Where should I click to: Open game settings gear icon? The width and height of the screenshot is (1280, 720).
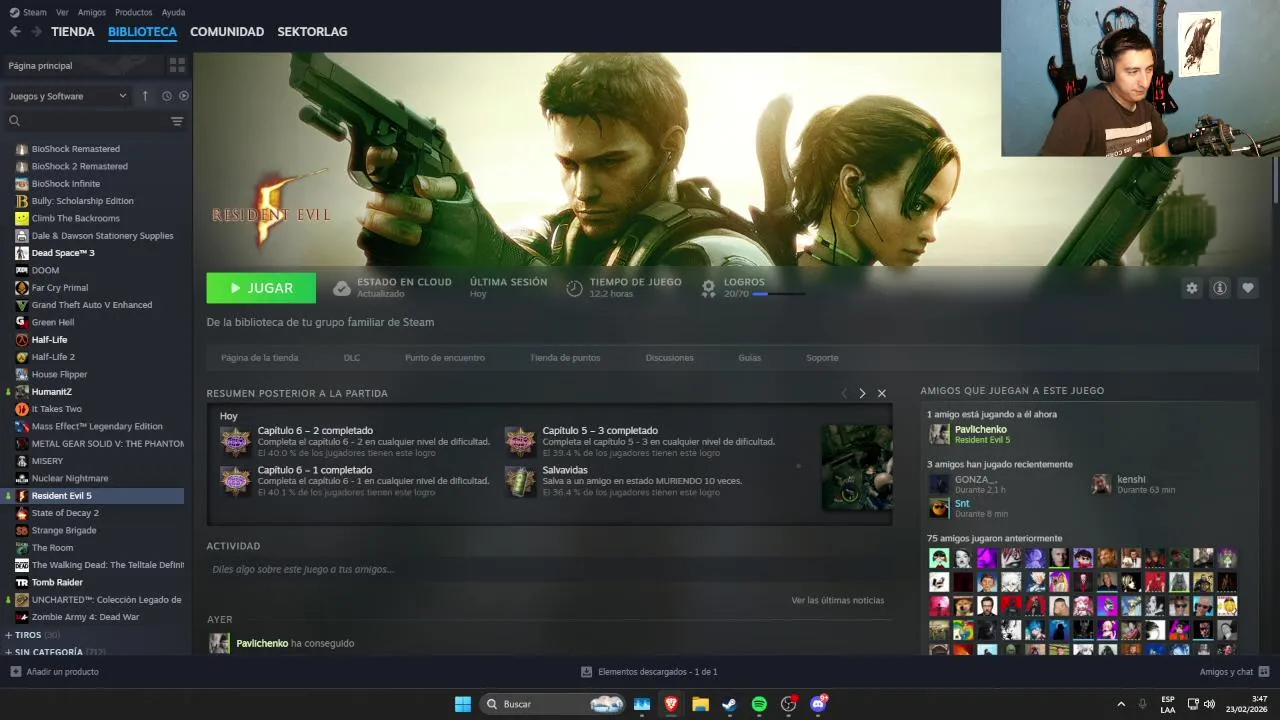(1192, 288)
